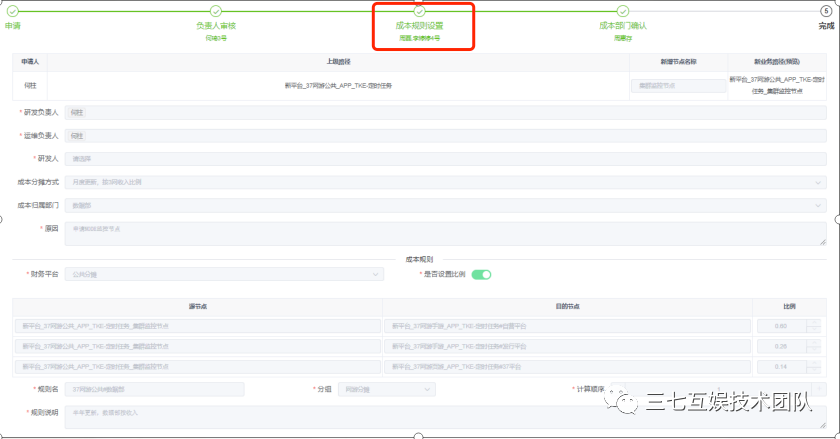Select the 申请 step label
The height and width of the screenshot is (439, 840).
click(x=13, y=26)
